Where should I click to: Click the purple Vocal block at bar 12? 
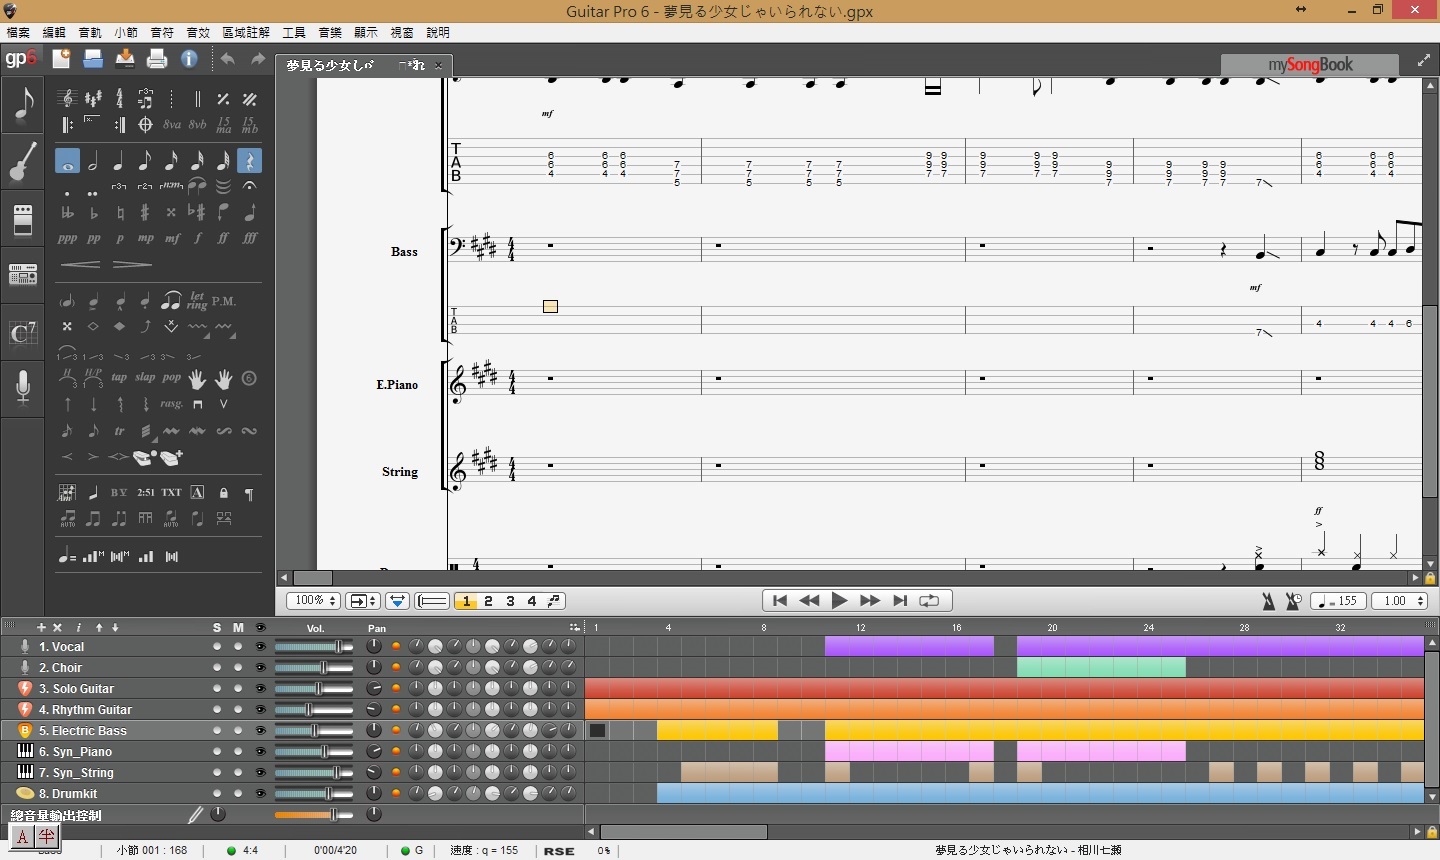[909, 646]
